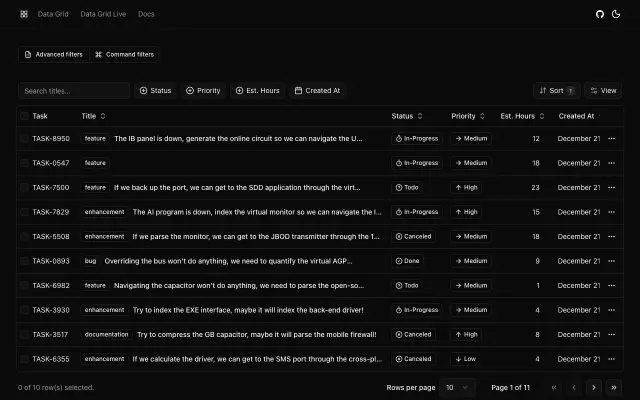Check the TASK-7500 row checkbox
This screenshot has width=640, height=400.
(x=24, y=188)
